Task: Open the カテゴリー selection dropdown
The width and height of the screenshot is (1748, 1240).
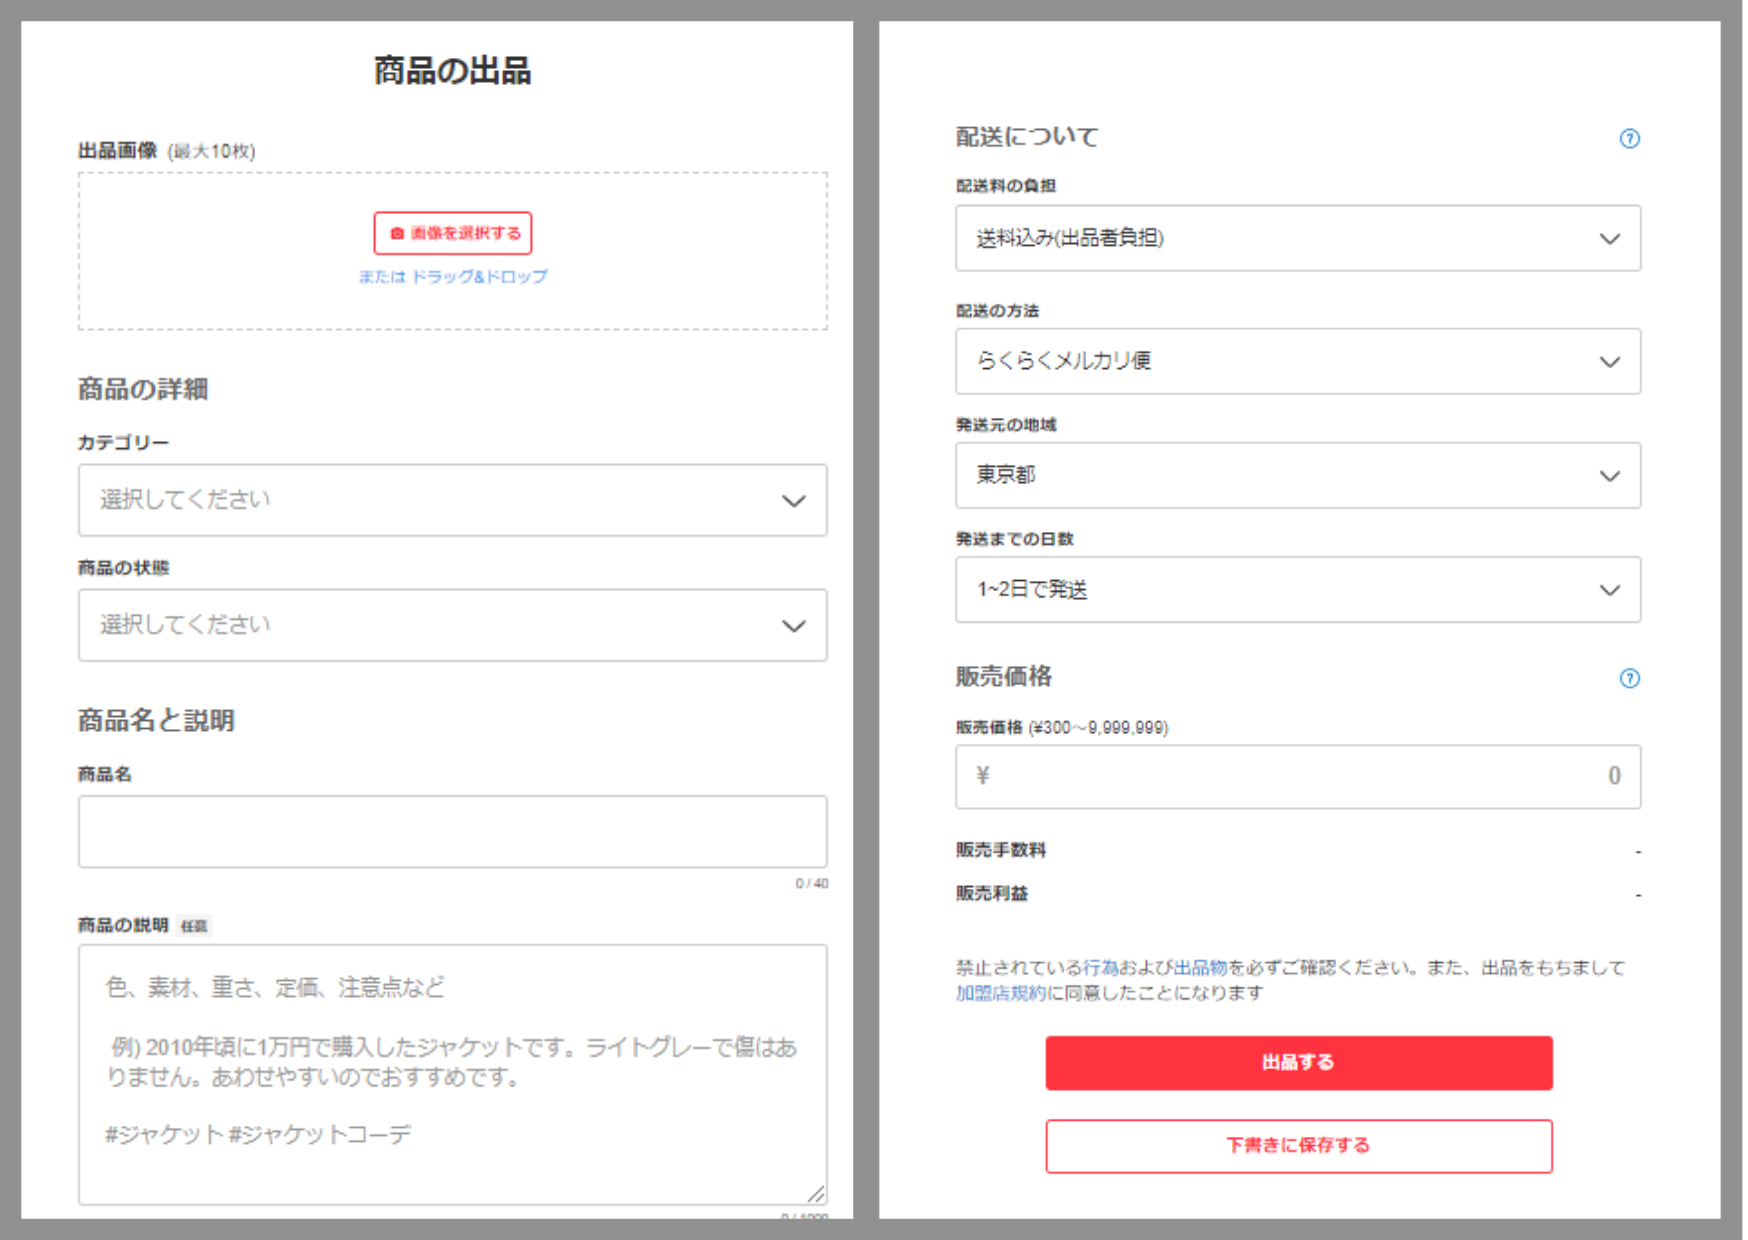Action: pos(452,501)
